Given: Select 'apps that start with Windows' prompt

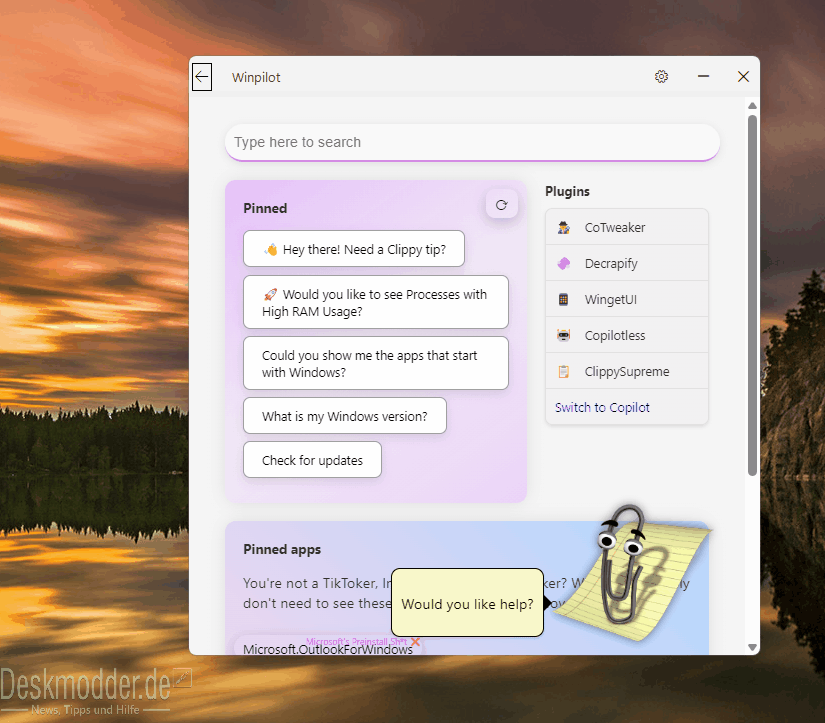Looking at the screenshot, I should pyautogui.click(x=376, y=364).
